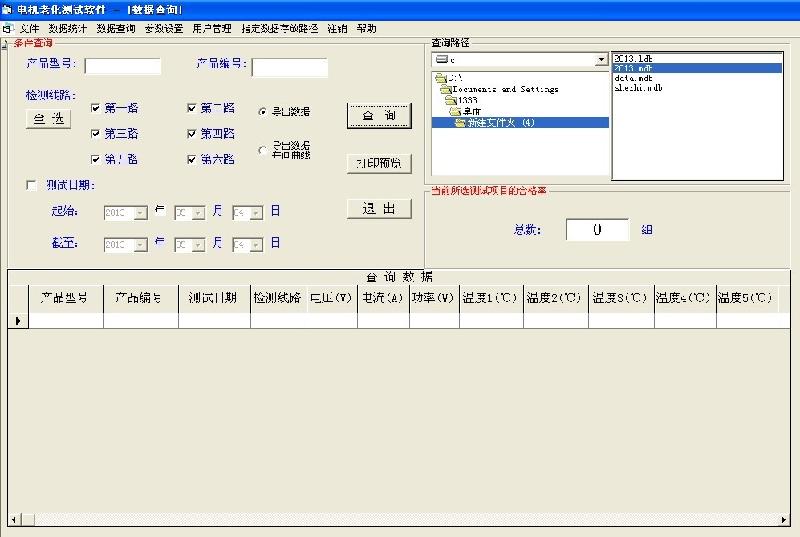800x537 pixels.
Task: Uncheck the 第一路 checkbox
Action: tap(96, 109)
